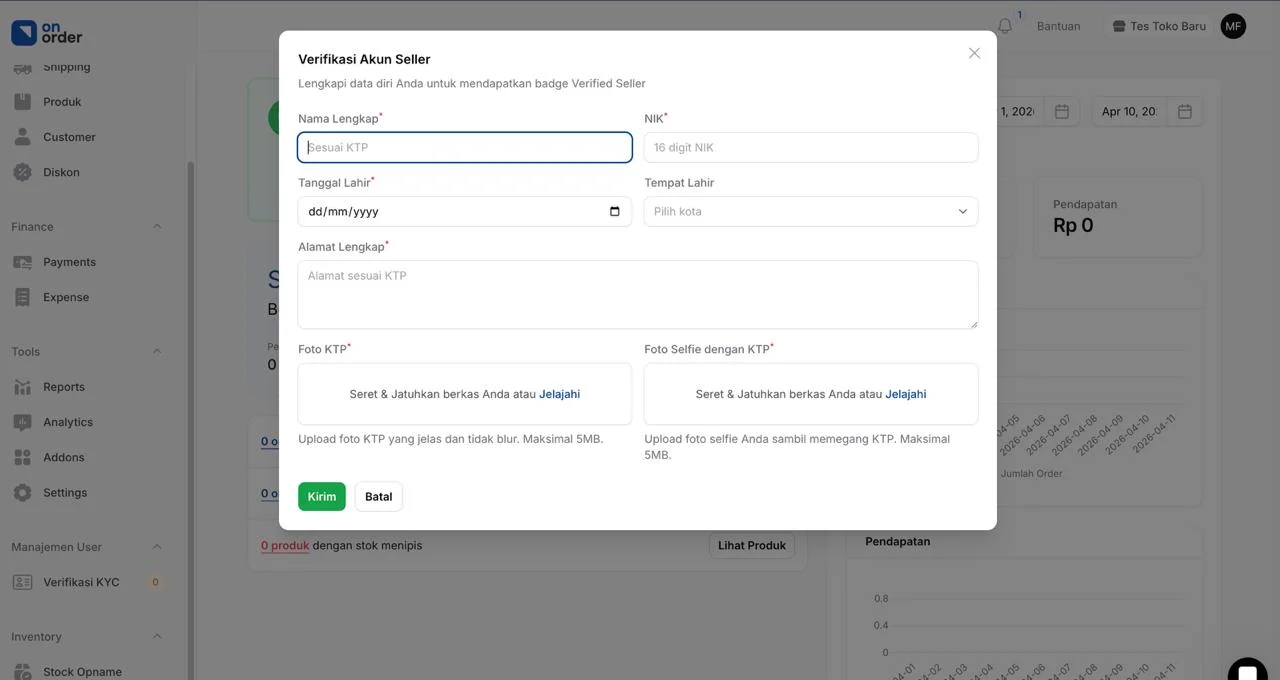The height and width of the screenshot is (680, 1280).
Task: Collapse the Tools section
Action: click(x=157, y=352)
